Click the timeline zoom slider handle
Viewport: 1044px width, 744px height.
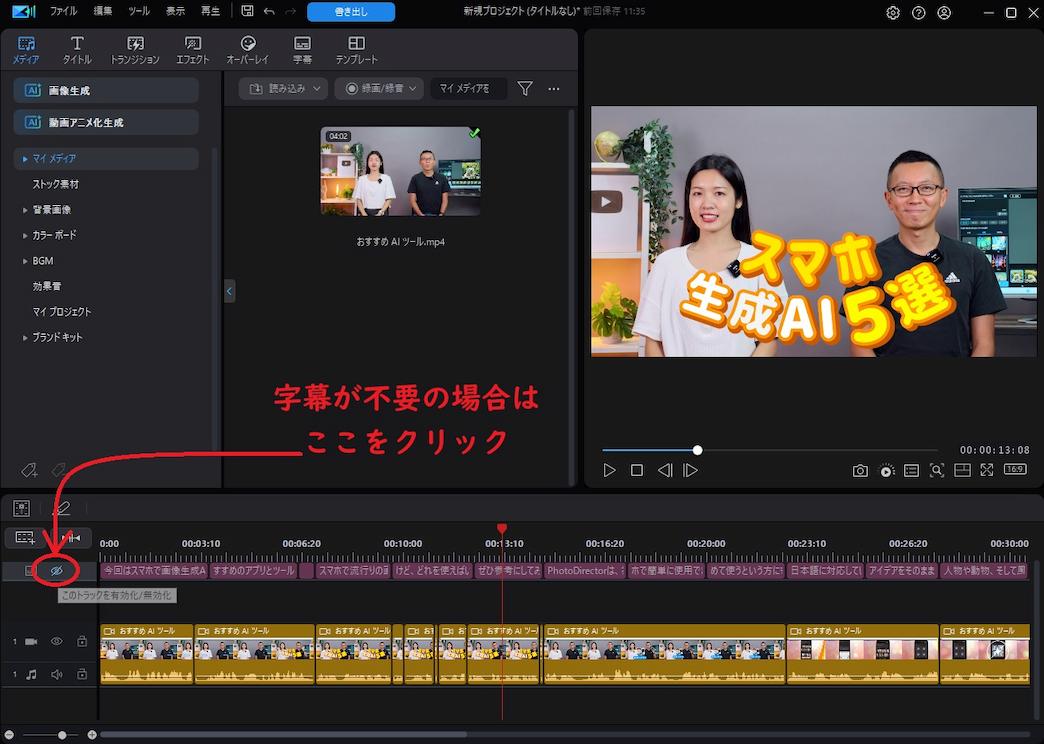(62, 735)
